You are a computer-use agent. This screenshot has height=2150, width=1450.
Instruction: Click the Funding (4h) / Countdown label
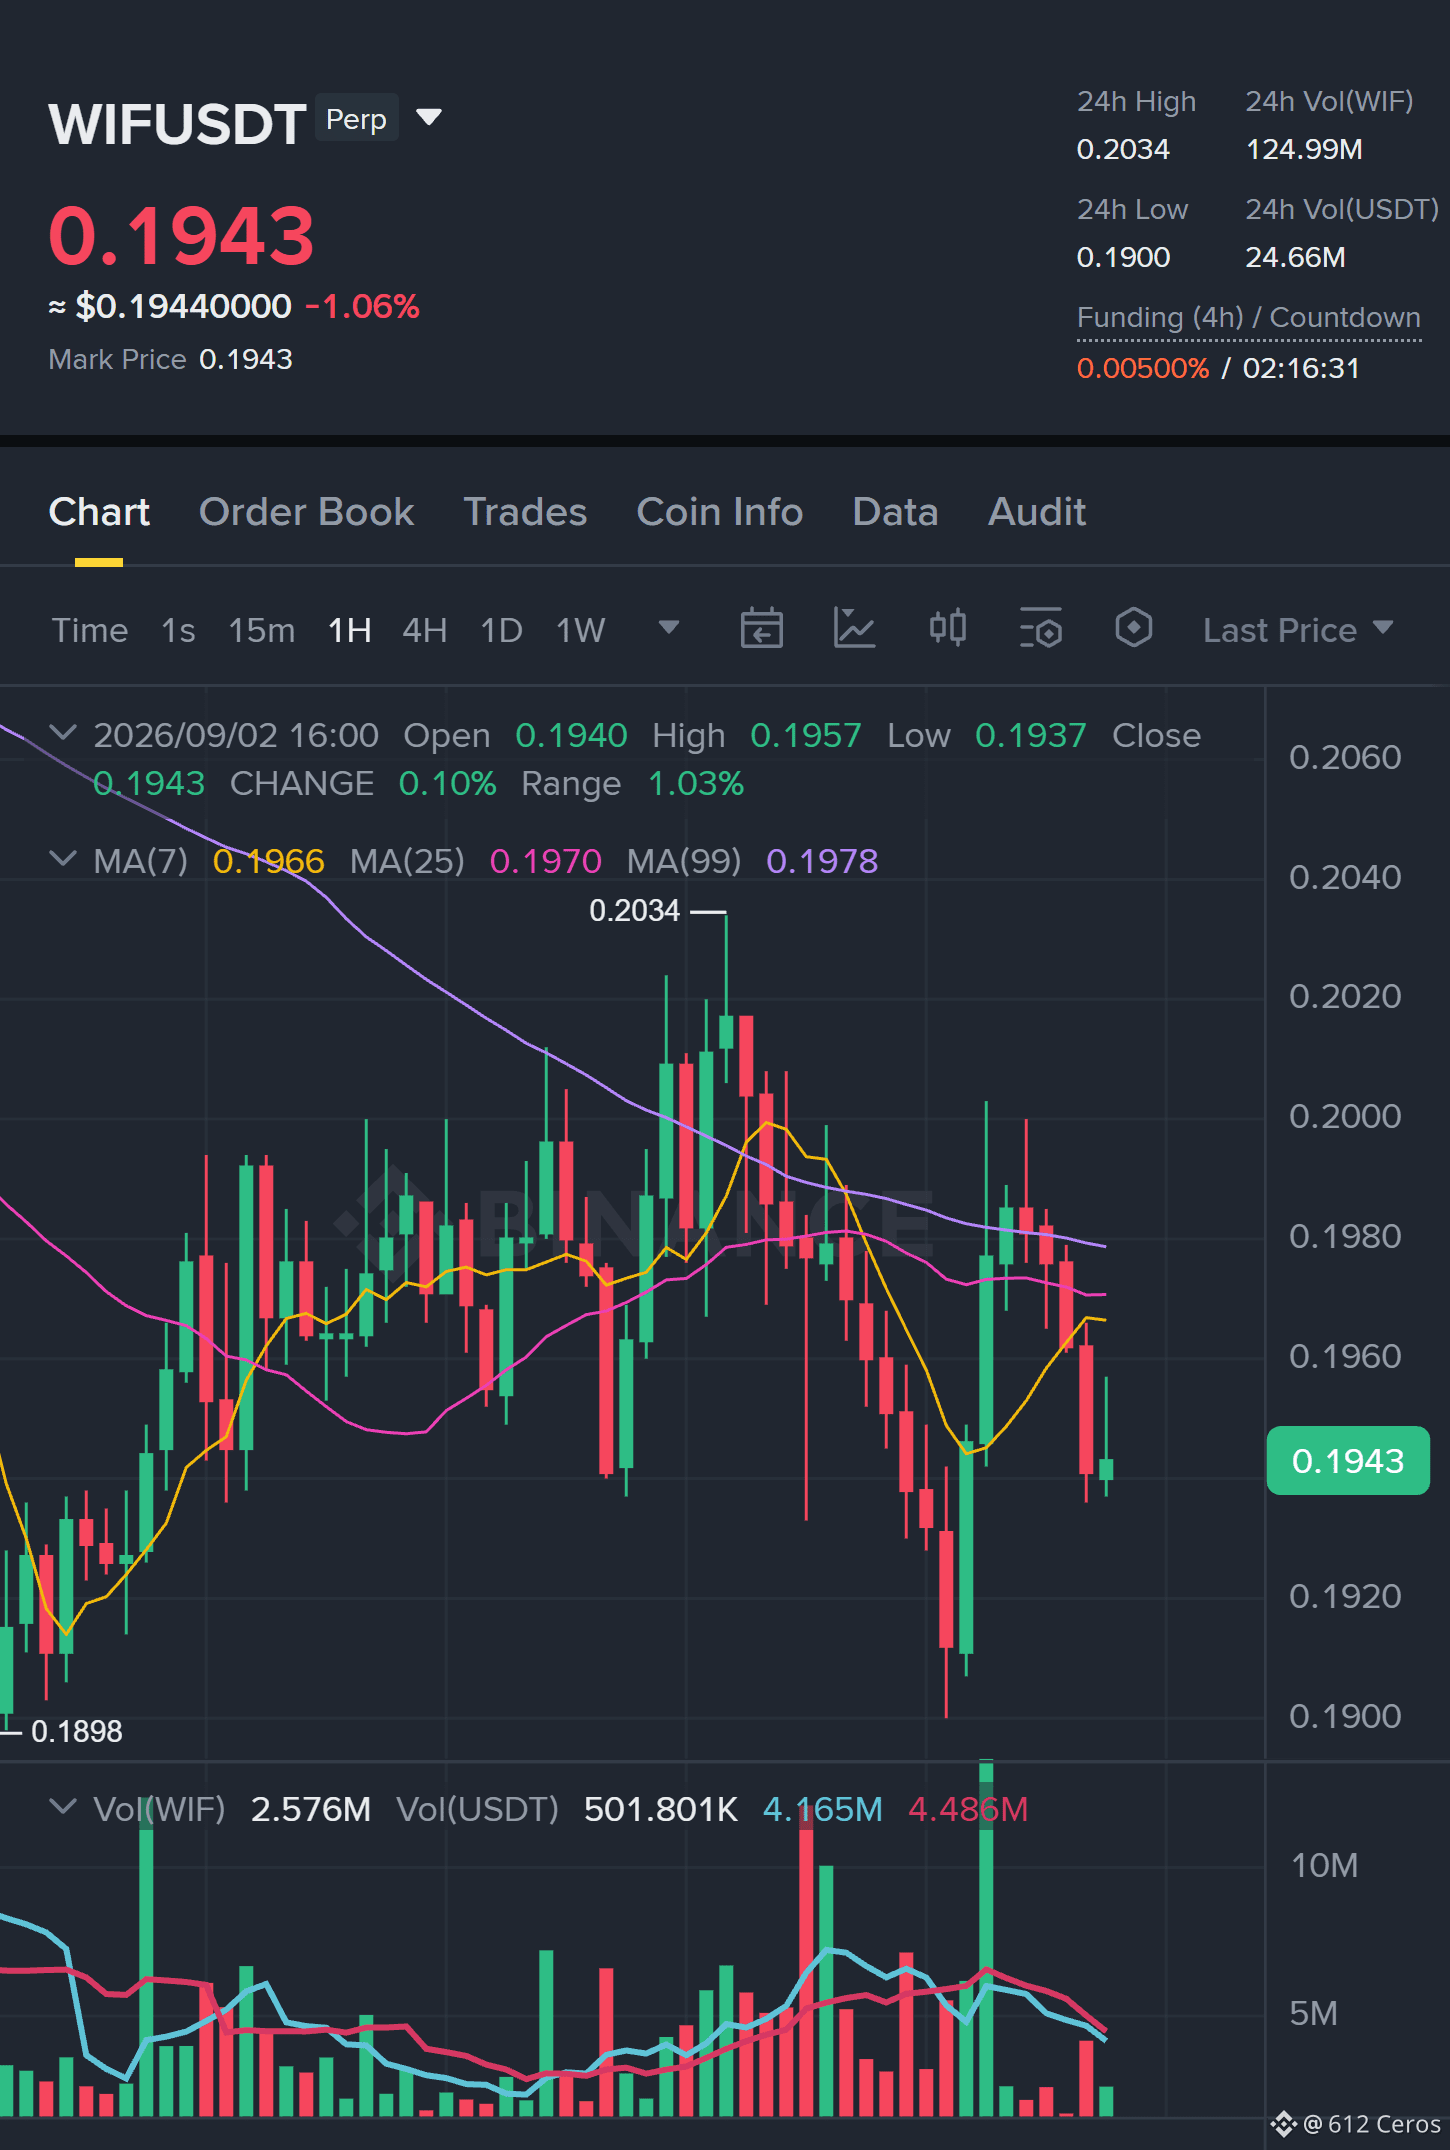tap(1248, 318)
